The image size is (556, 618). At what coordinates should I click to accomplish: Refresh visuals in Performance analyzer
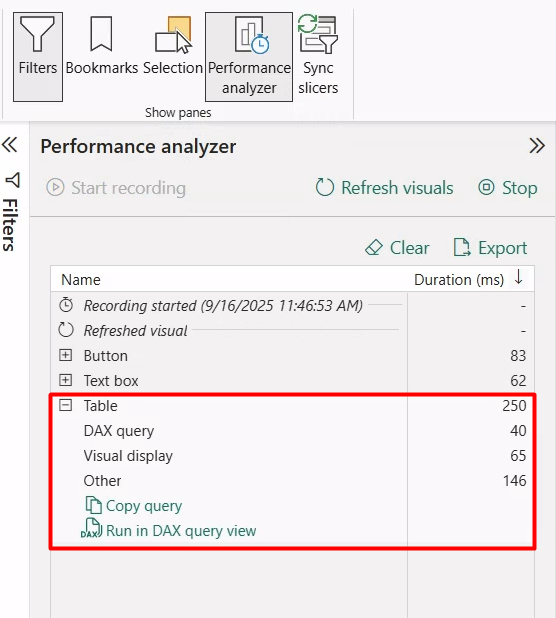(x=384, y=188)
